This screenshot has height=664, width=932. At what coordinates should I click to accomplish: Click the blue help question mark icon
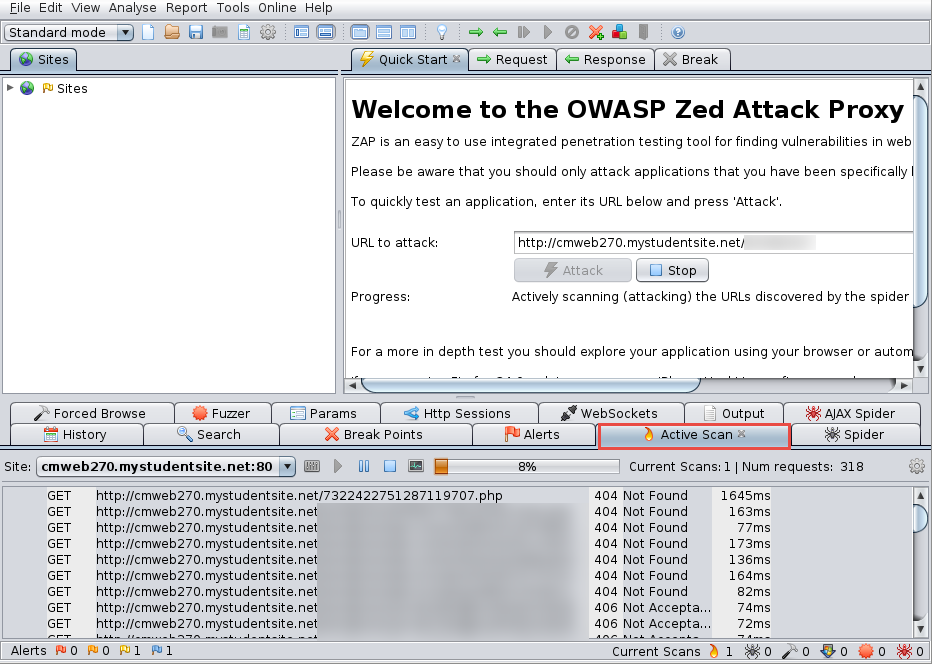coord(678,32)
